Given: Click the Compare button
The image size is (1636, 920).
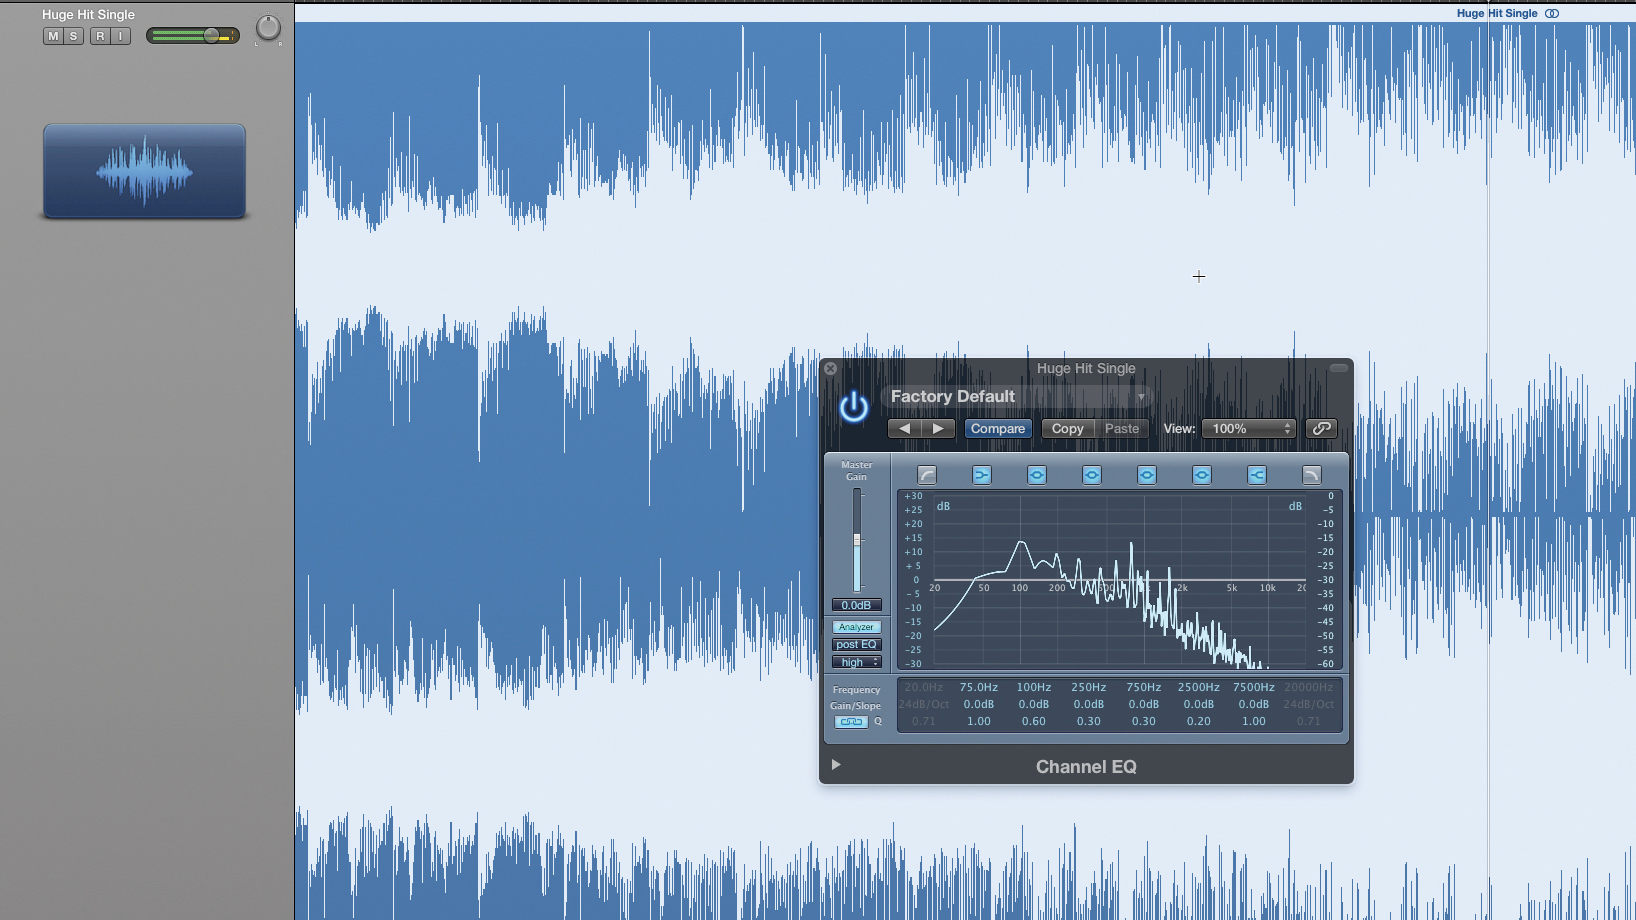Looking at the screenshot, I should pos(998,428).
